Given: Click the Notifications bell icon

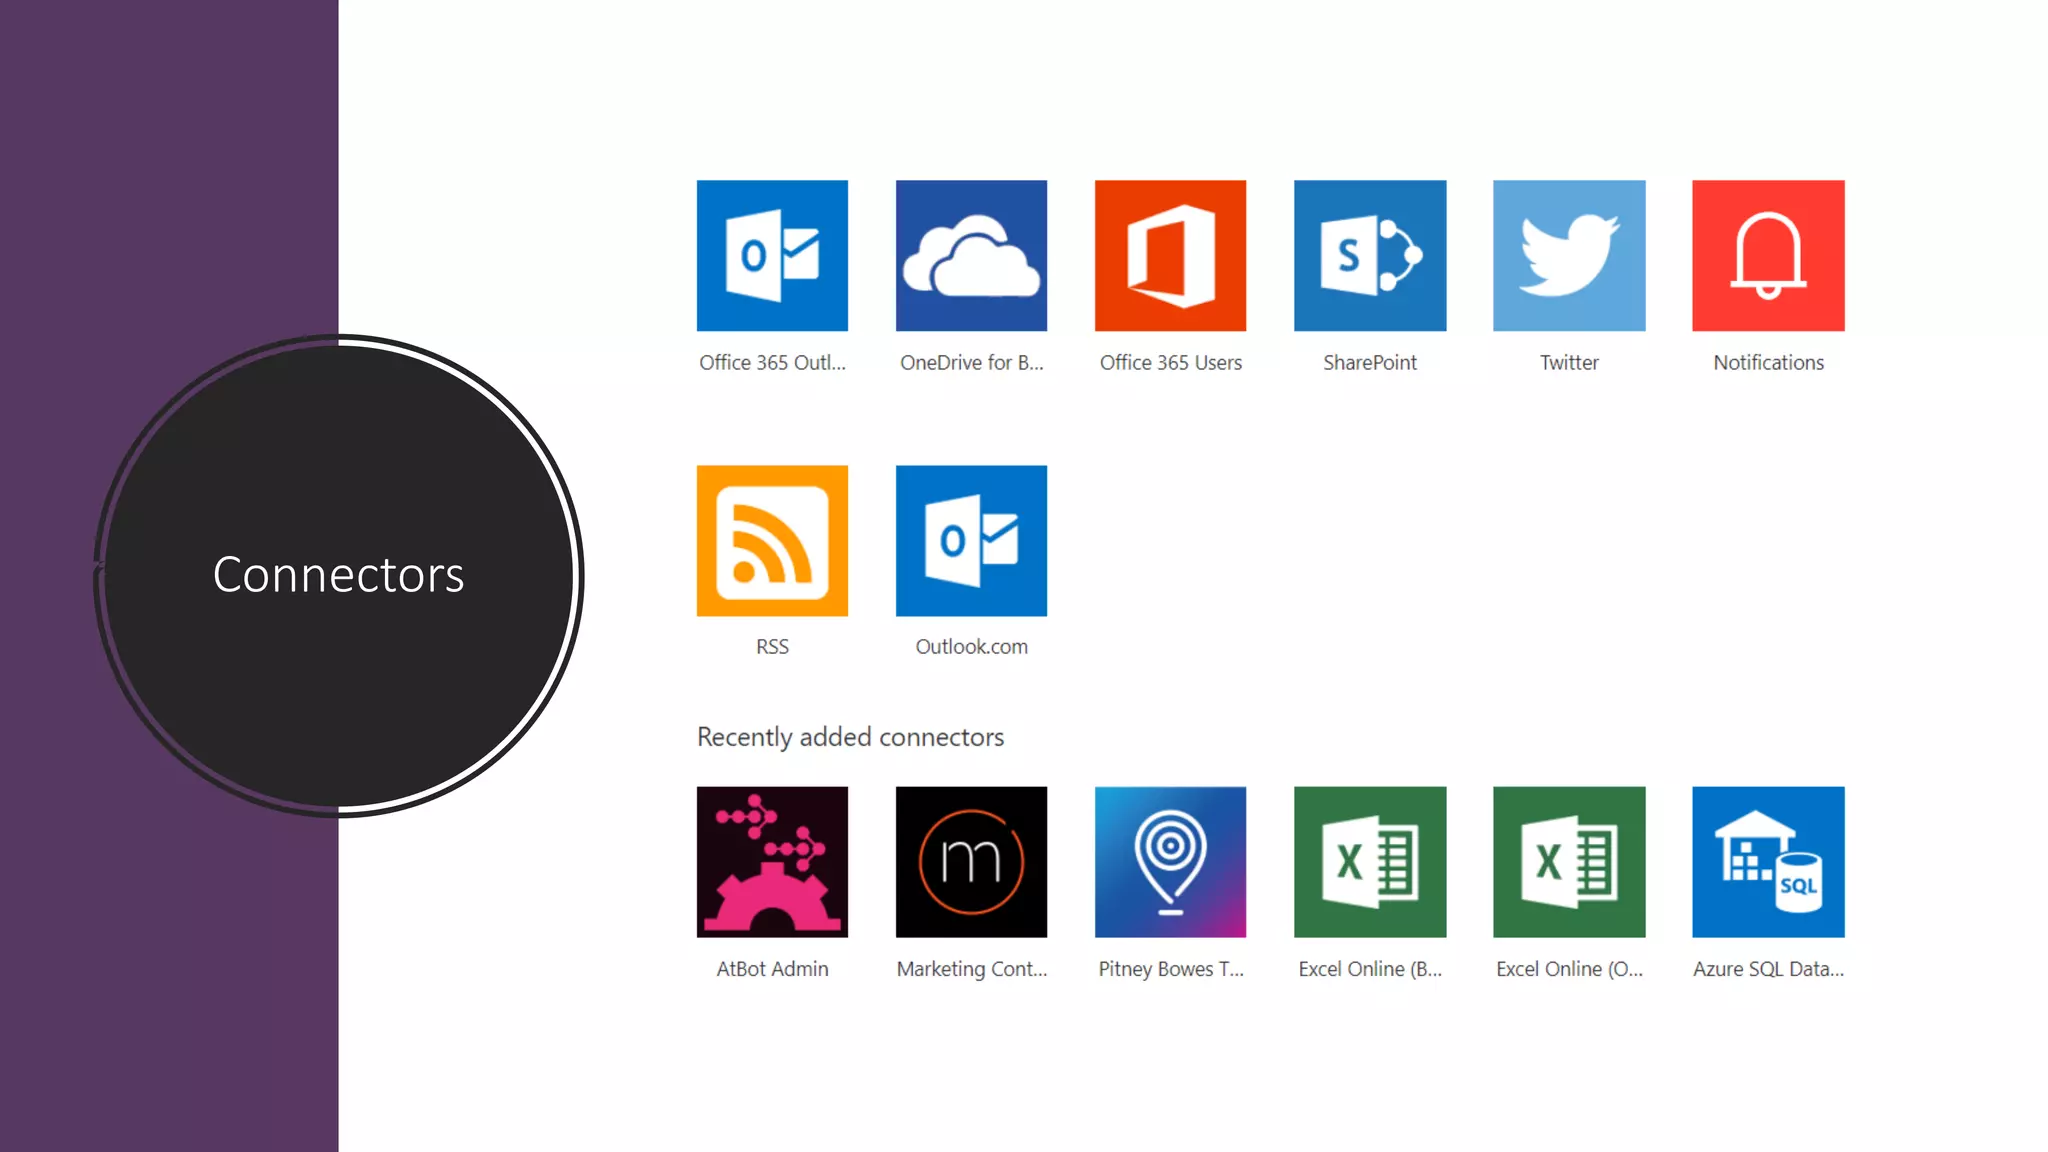Looking at the screenshot, I should (1768, 255).
